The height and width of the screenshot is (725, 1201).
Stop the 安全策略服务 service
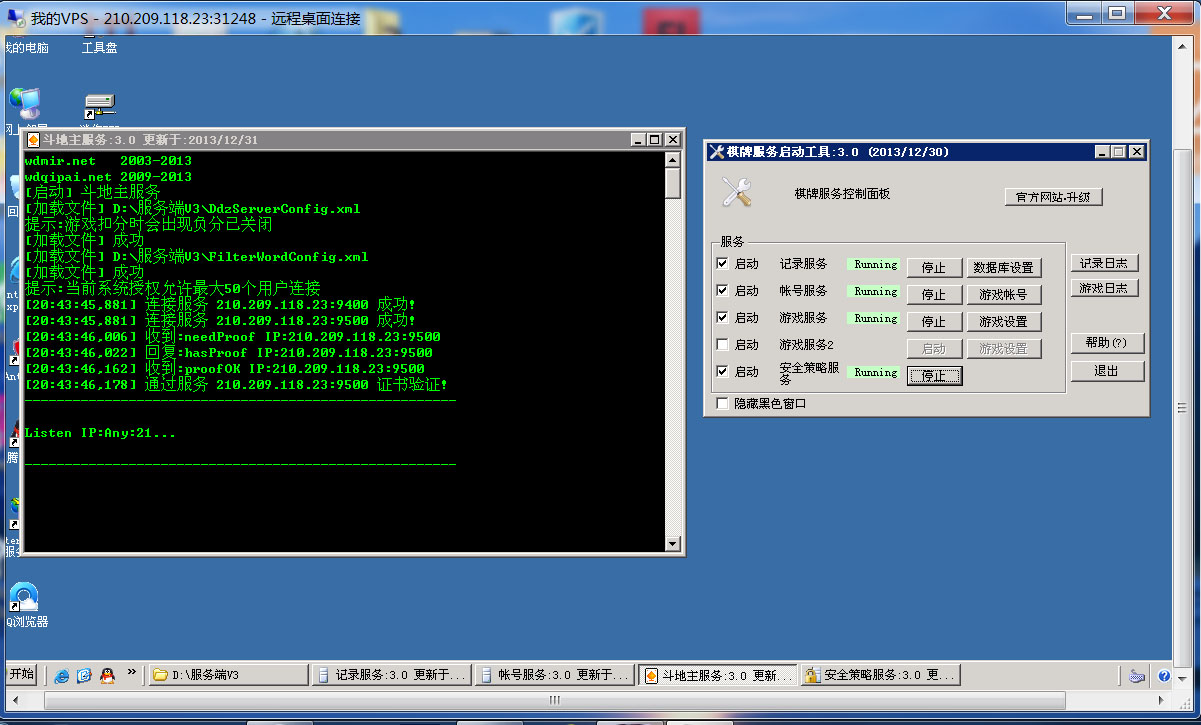click(934, 376)
